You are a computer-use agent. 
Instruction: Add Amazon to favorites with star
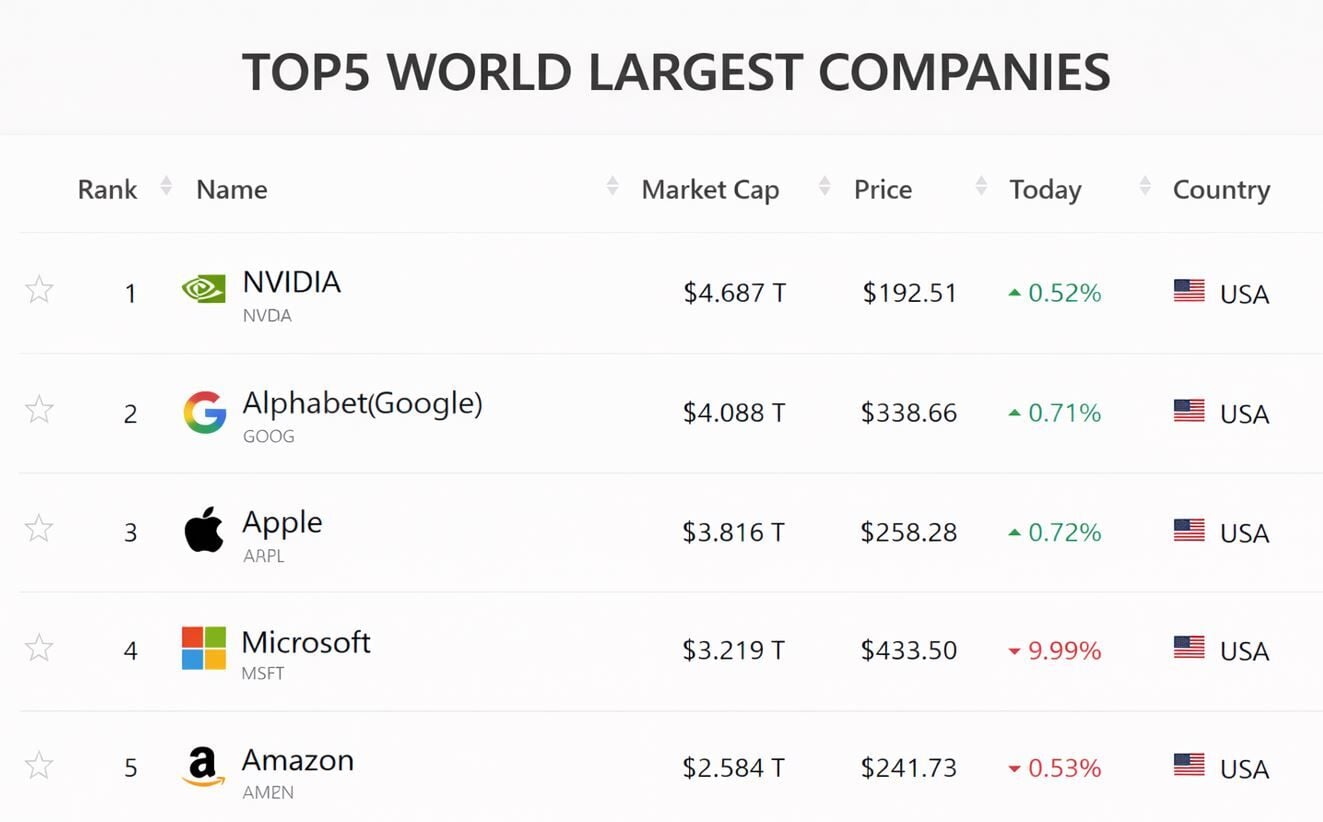(39, 766)
